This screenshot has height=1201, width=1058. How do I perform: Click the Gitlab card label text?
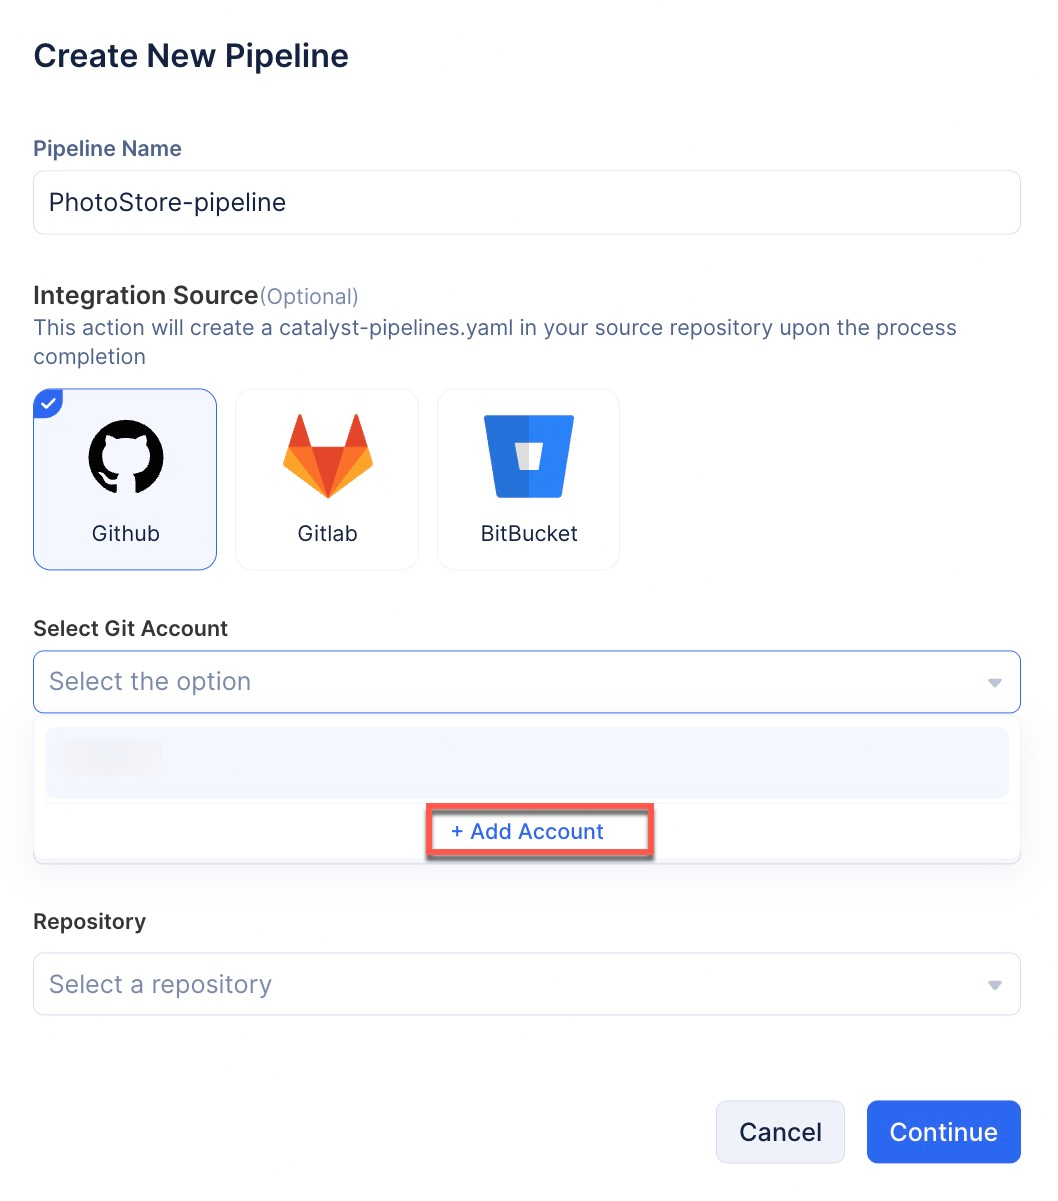pos(327,533)
